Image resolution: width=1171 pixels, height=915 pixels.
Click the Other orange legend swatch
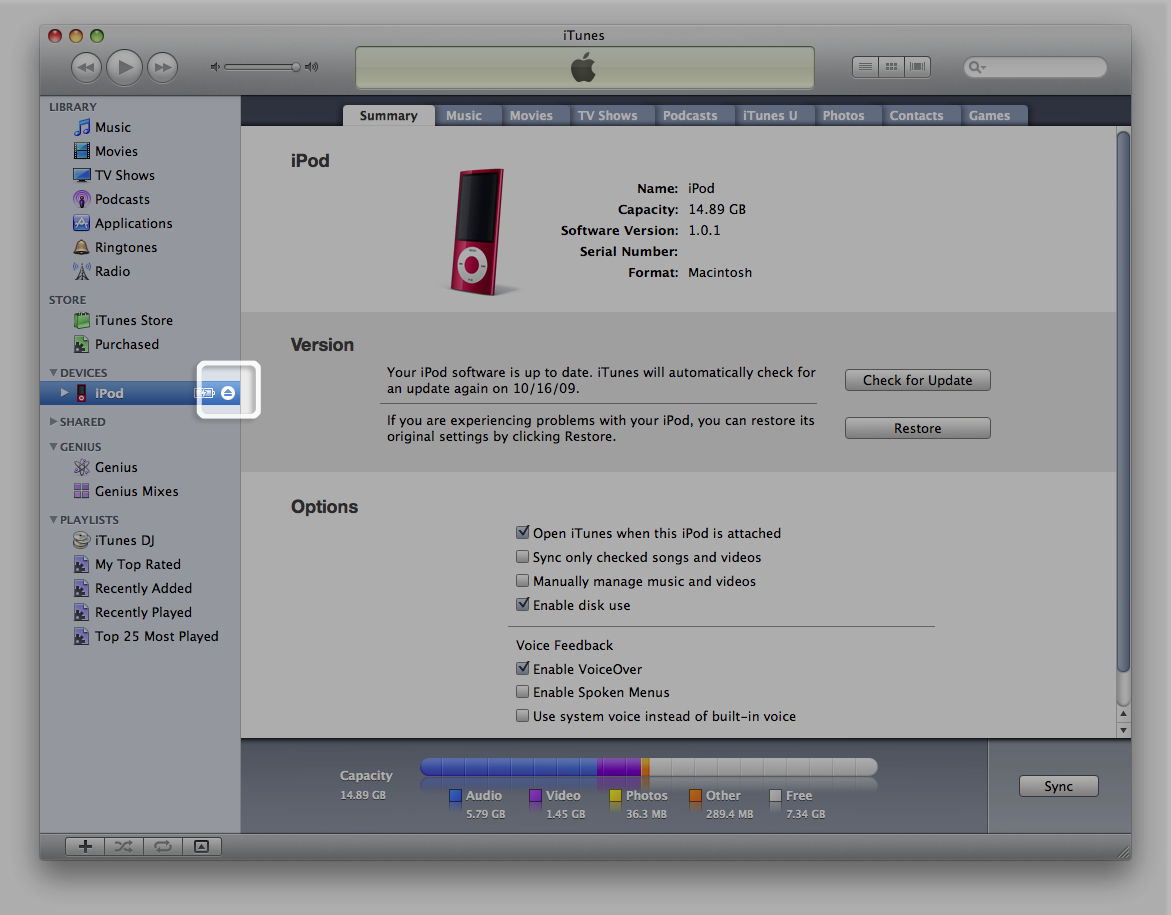(x=695, y=796)
